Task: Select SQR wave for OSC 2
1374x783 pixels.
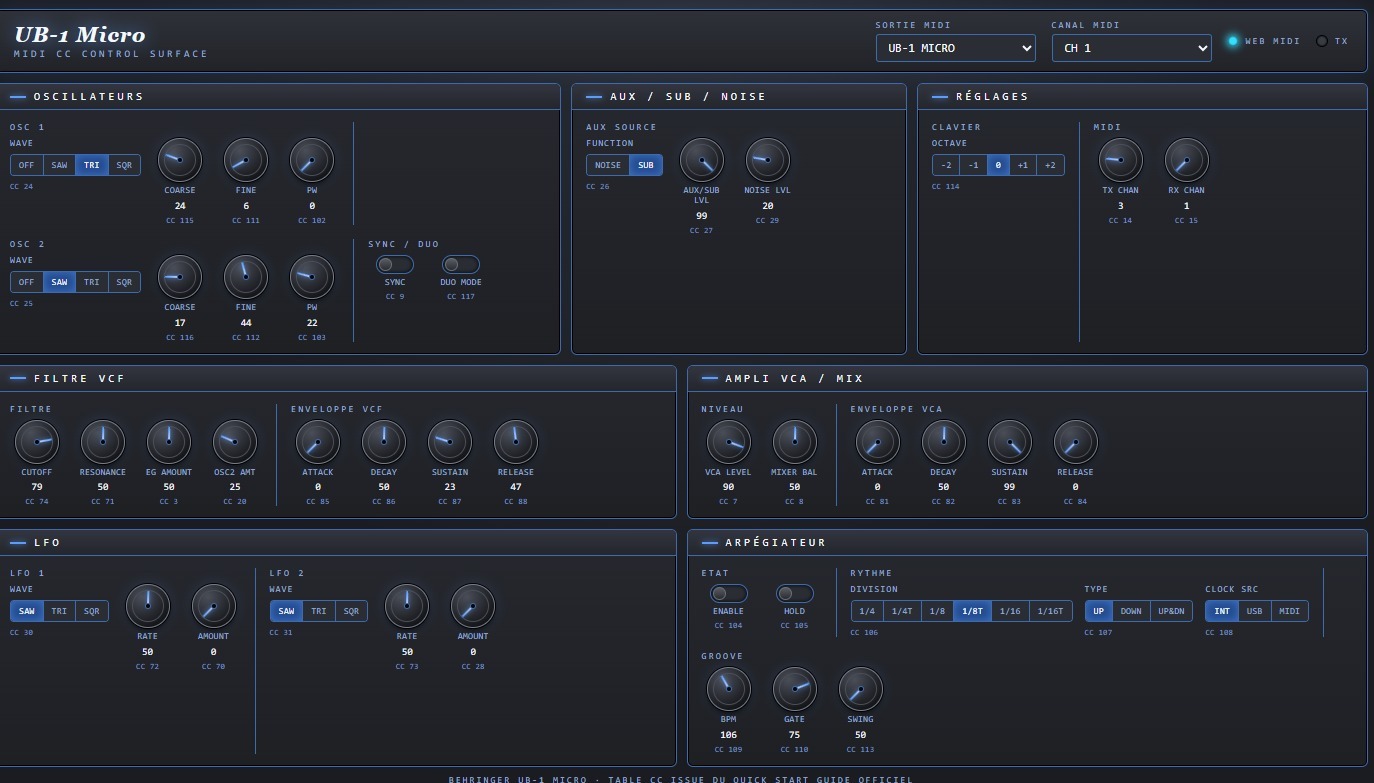Action: click(124, 282)
